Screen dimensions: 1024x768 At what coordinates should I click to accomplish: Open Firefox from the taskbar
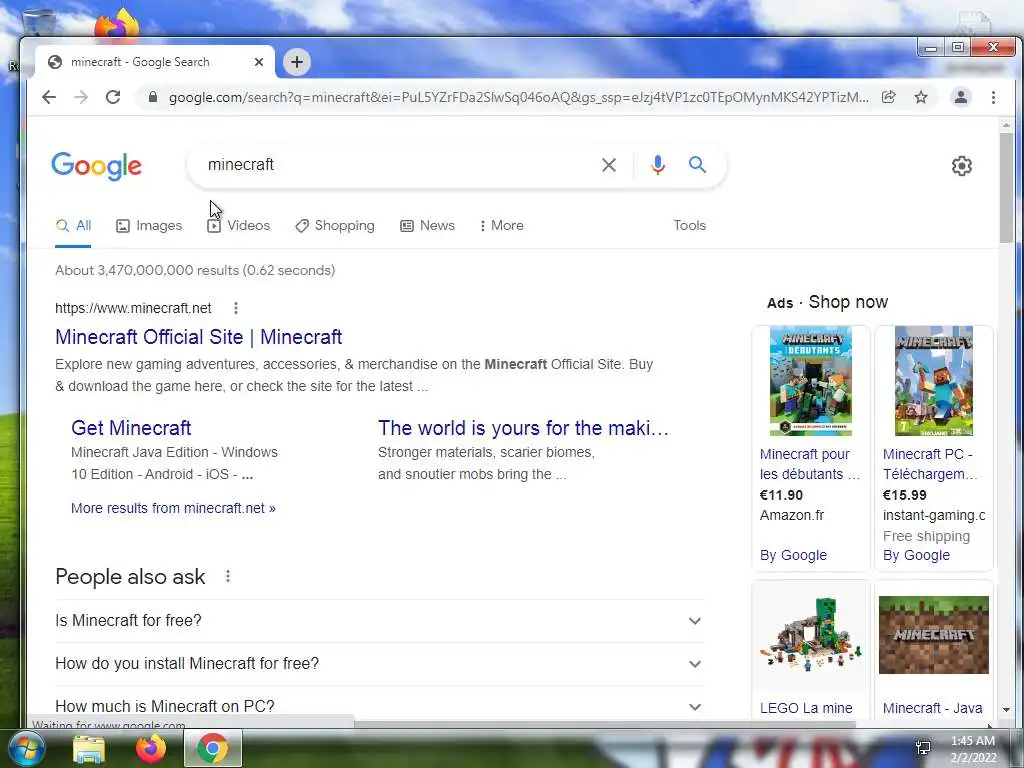coord(151,748)
